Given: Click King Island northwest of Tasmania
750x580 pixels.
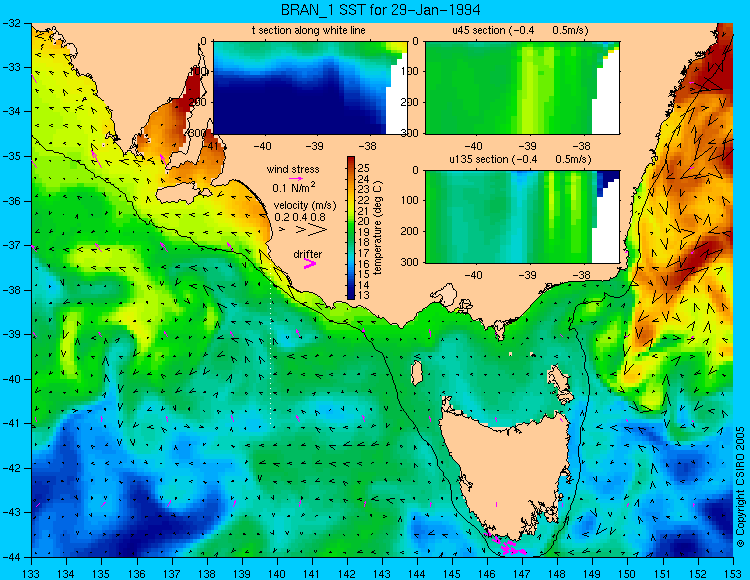Looking at the screenshot, I should click(417, 373).
